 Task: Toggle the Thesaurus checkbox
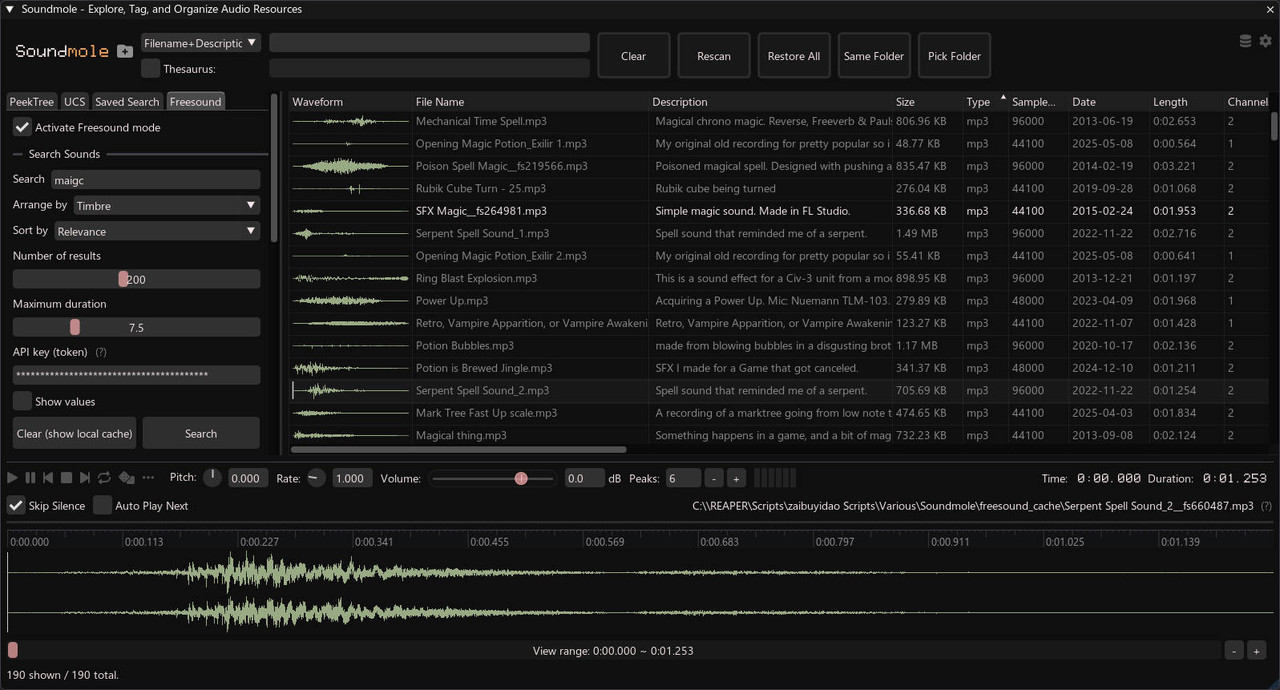pos(150,68)
